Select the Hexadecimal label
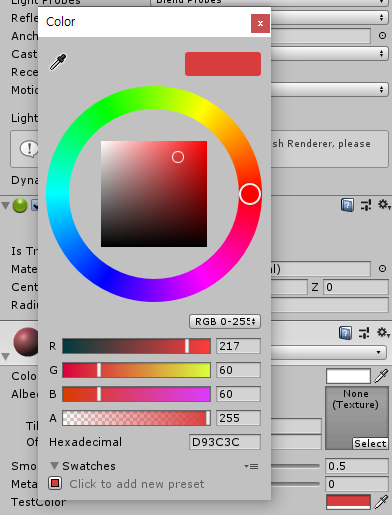Screen dimensions: 392x515 click(85, 442)
